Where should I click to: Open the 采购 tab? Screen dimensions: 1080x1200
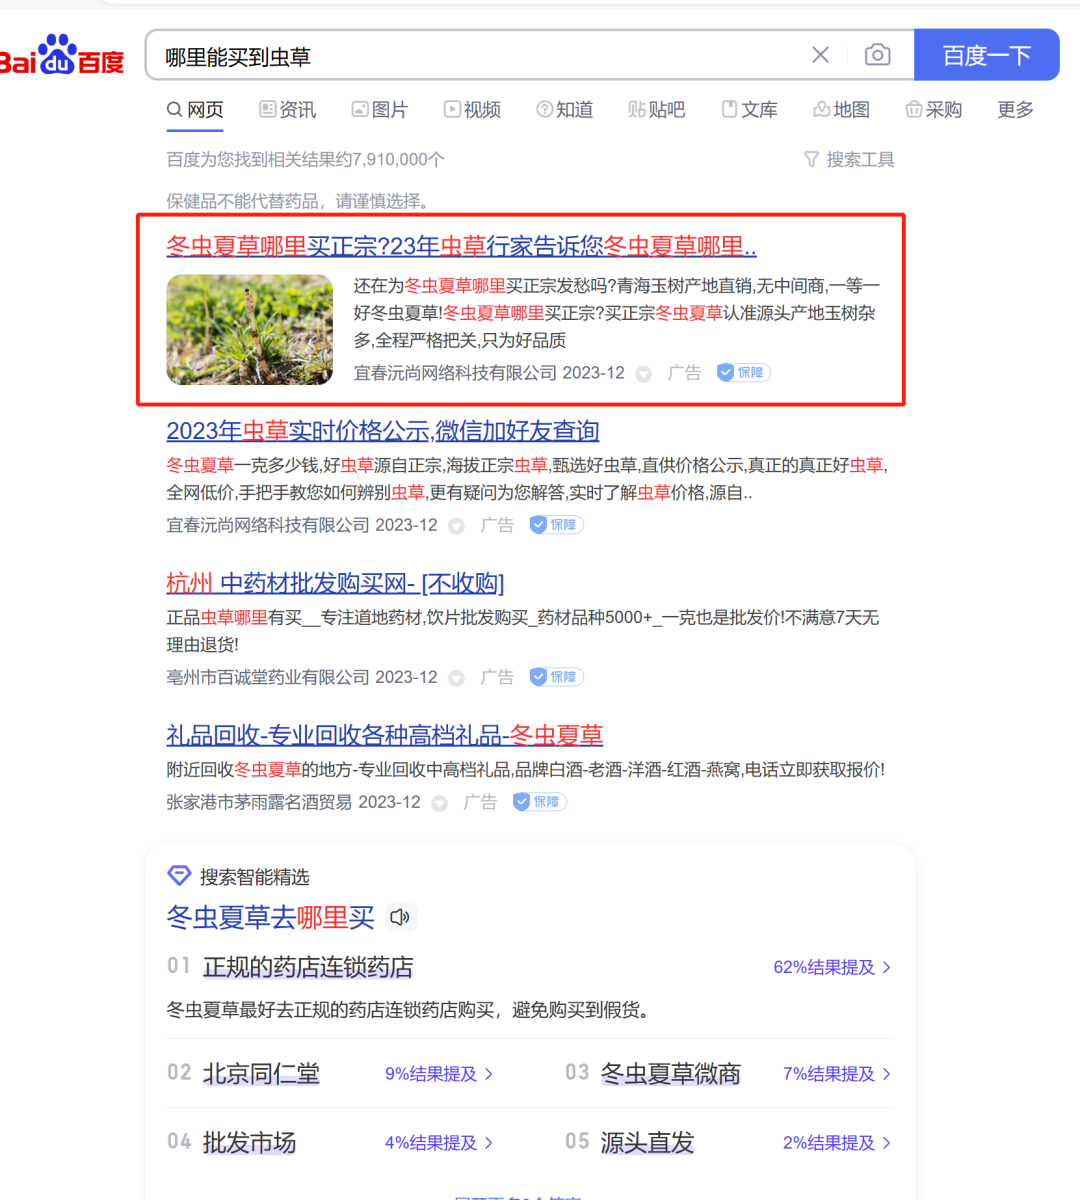(933, 110)
